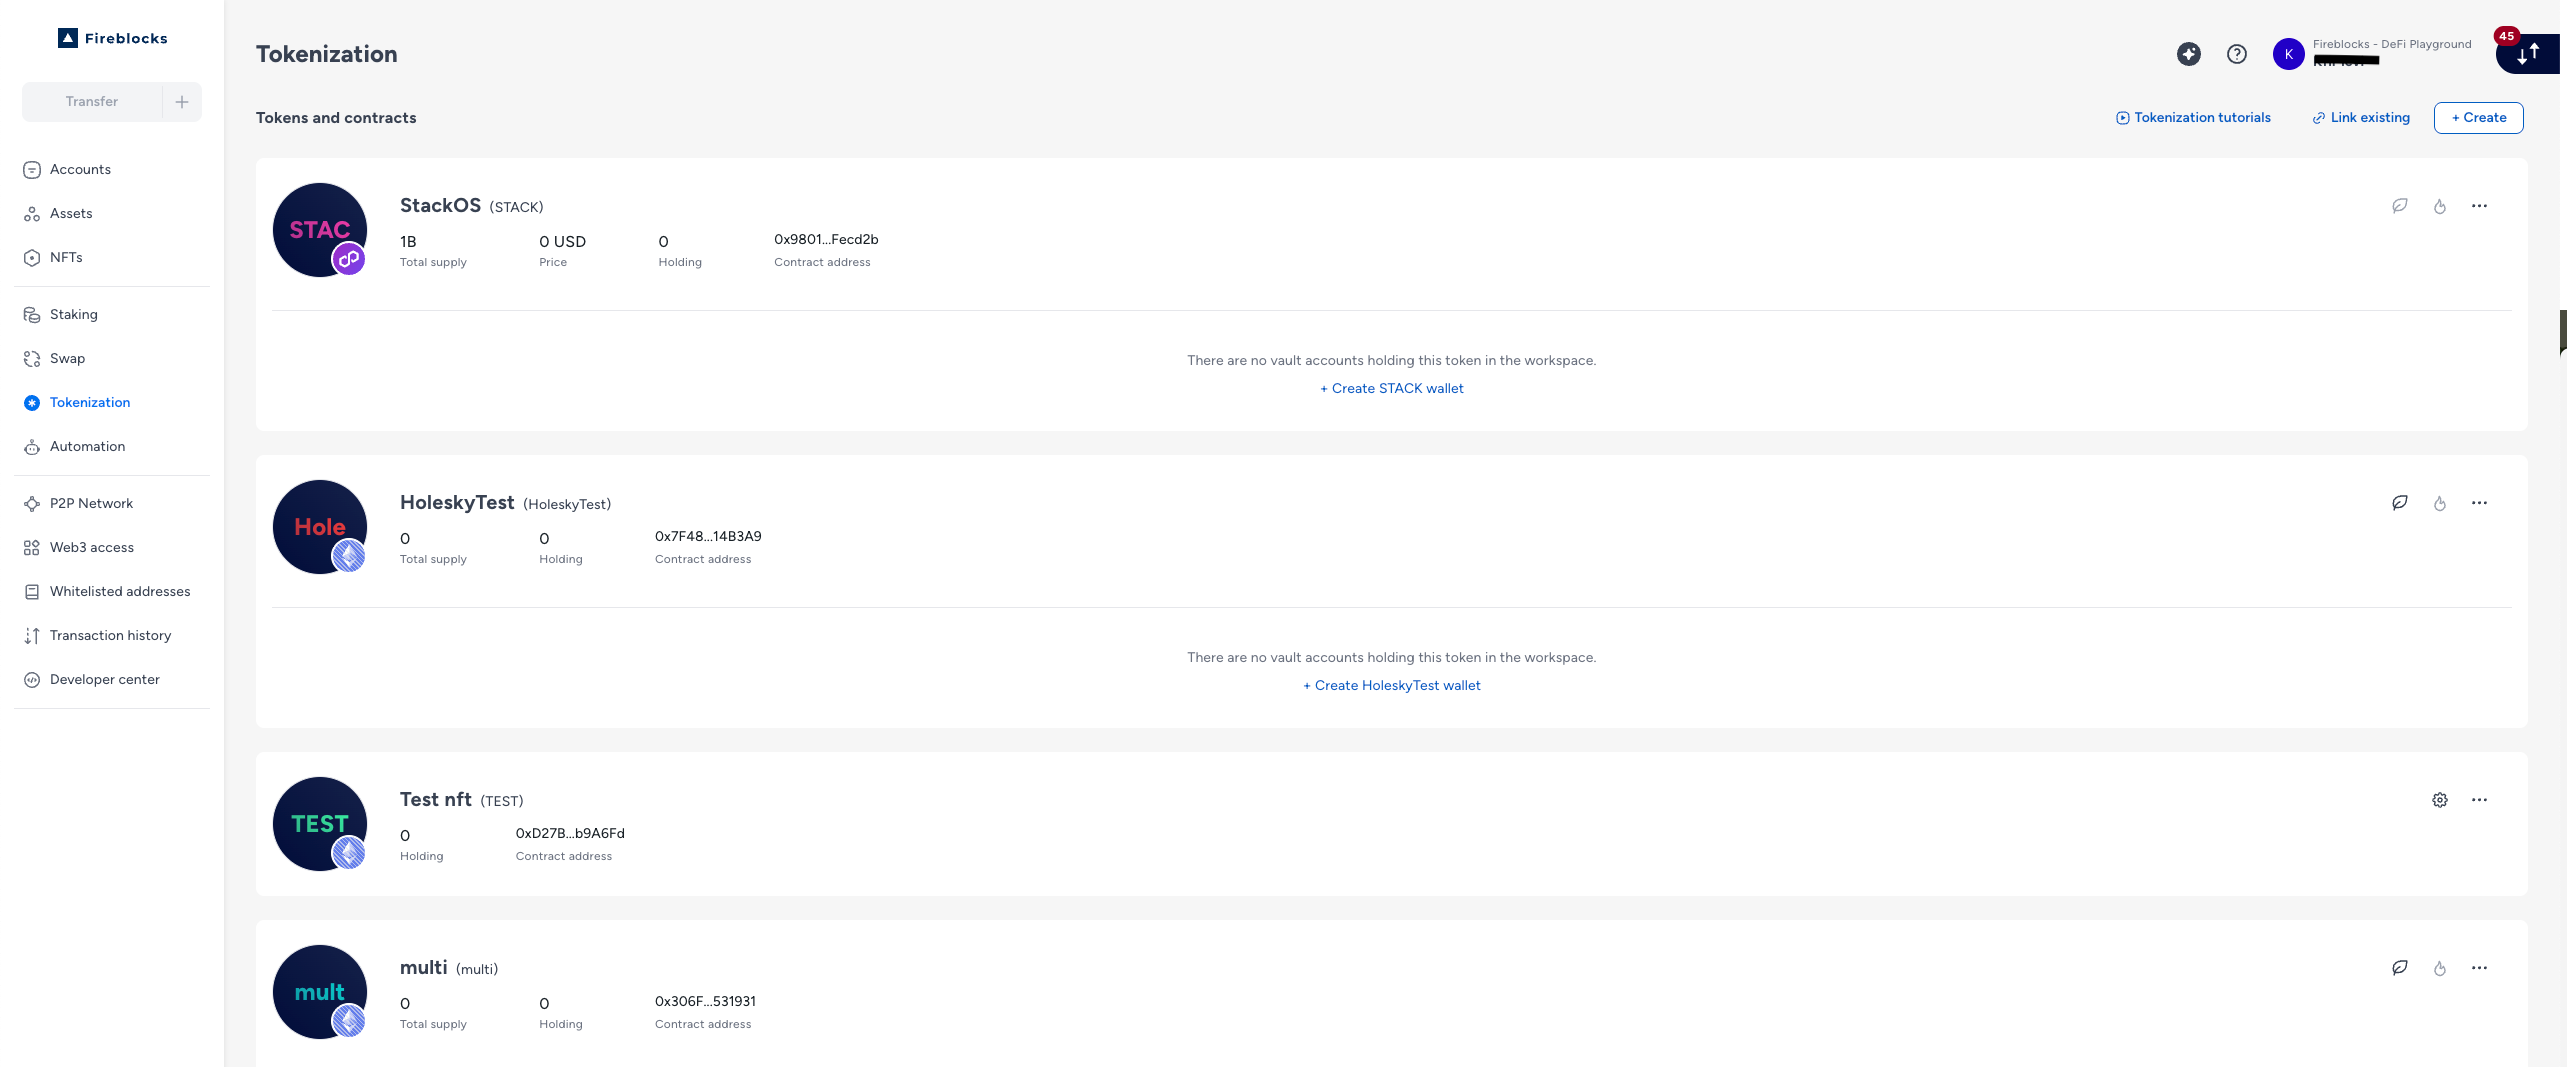Navigate to Staking page
This screenshot has height=1067, width=2567.
click(73, 314)
